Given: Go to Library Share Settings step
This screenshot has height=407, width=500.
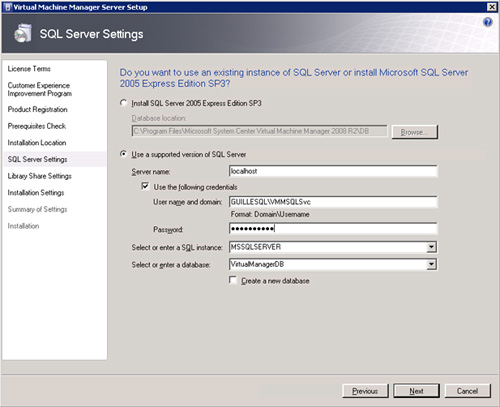Looking at the screenshot, I should (39, 176).
